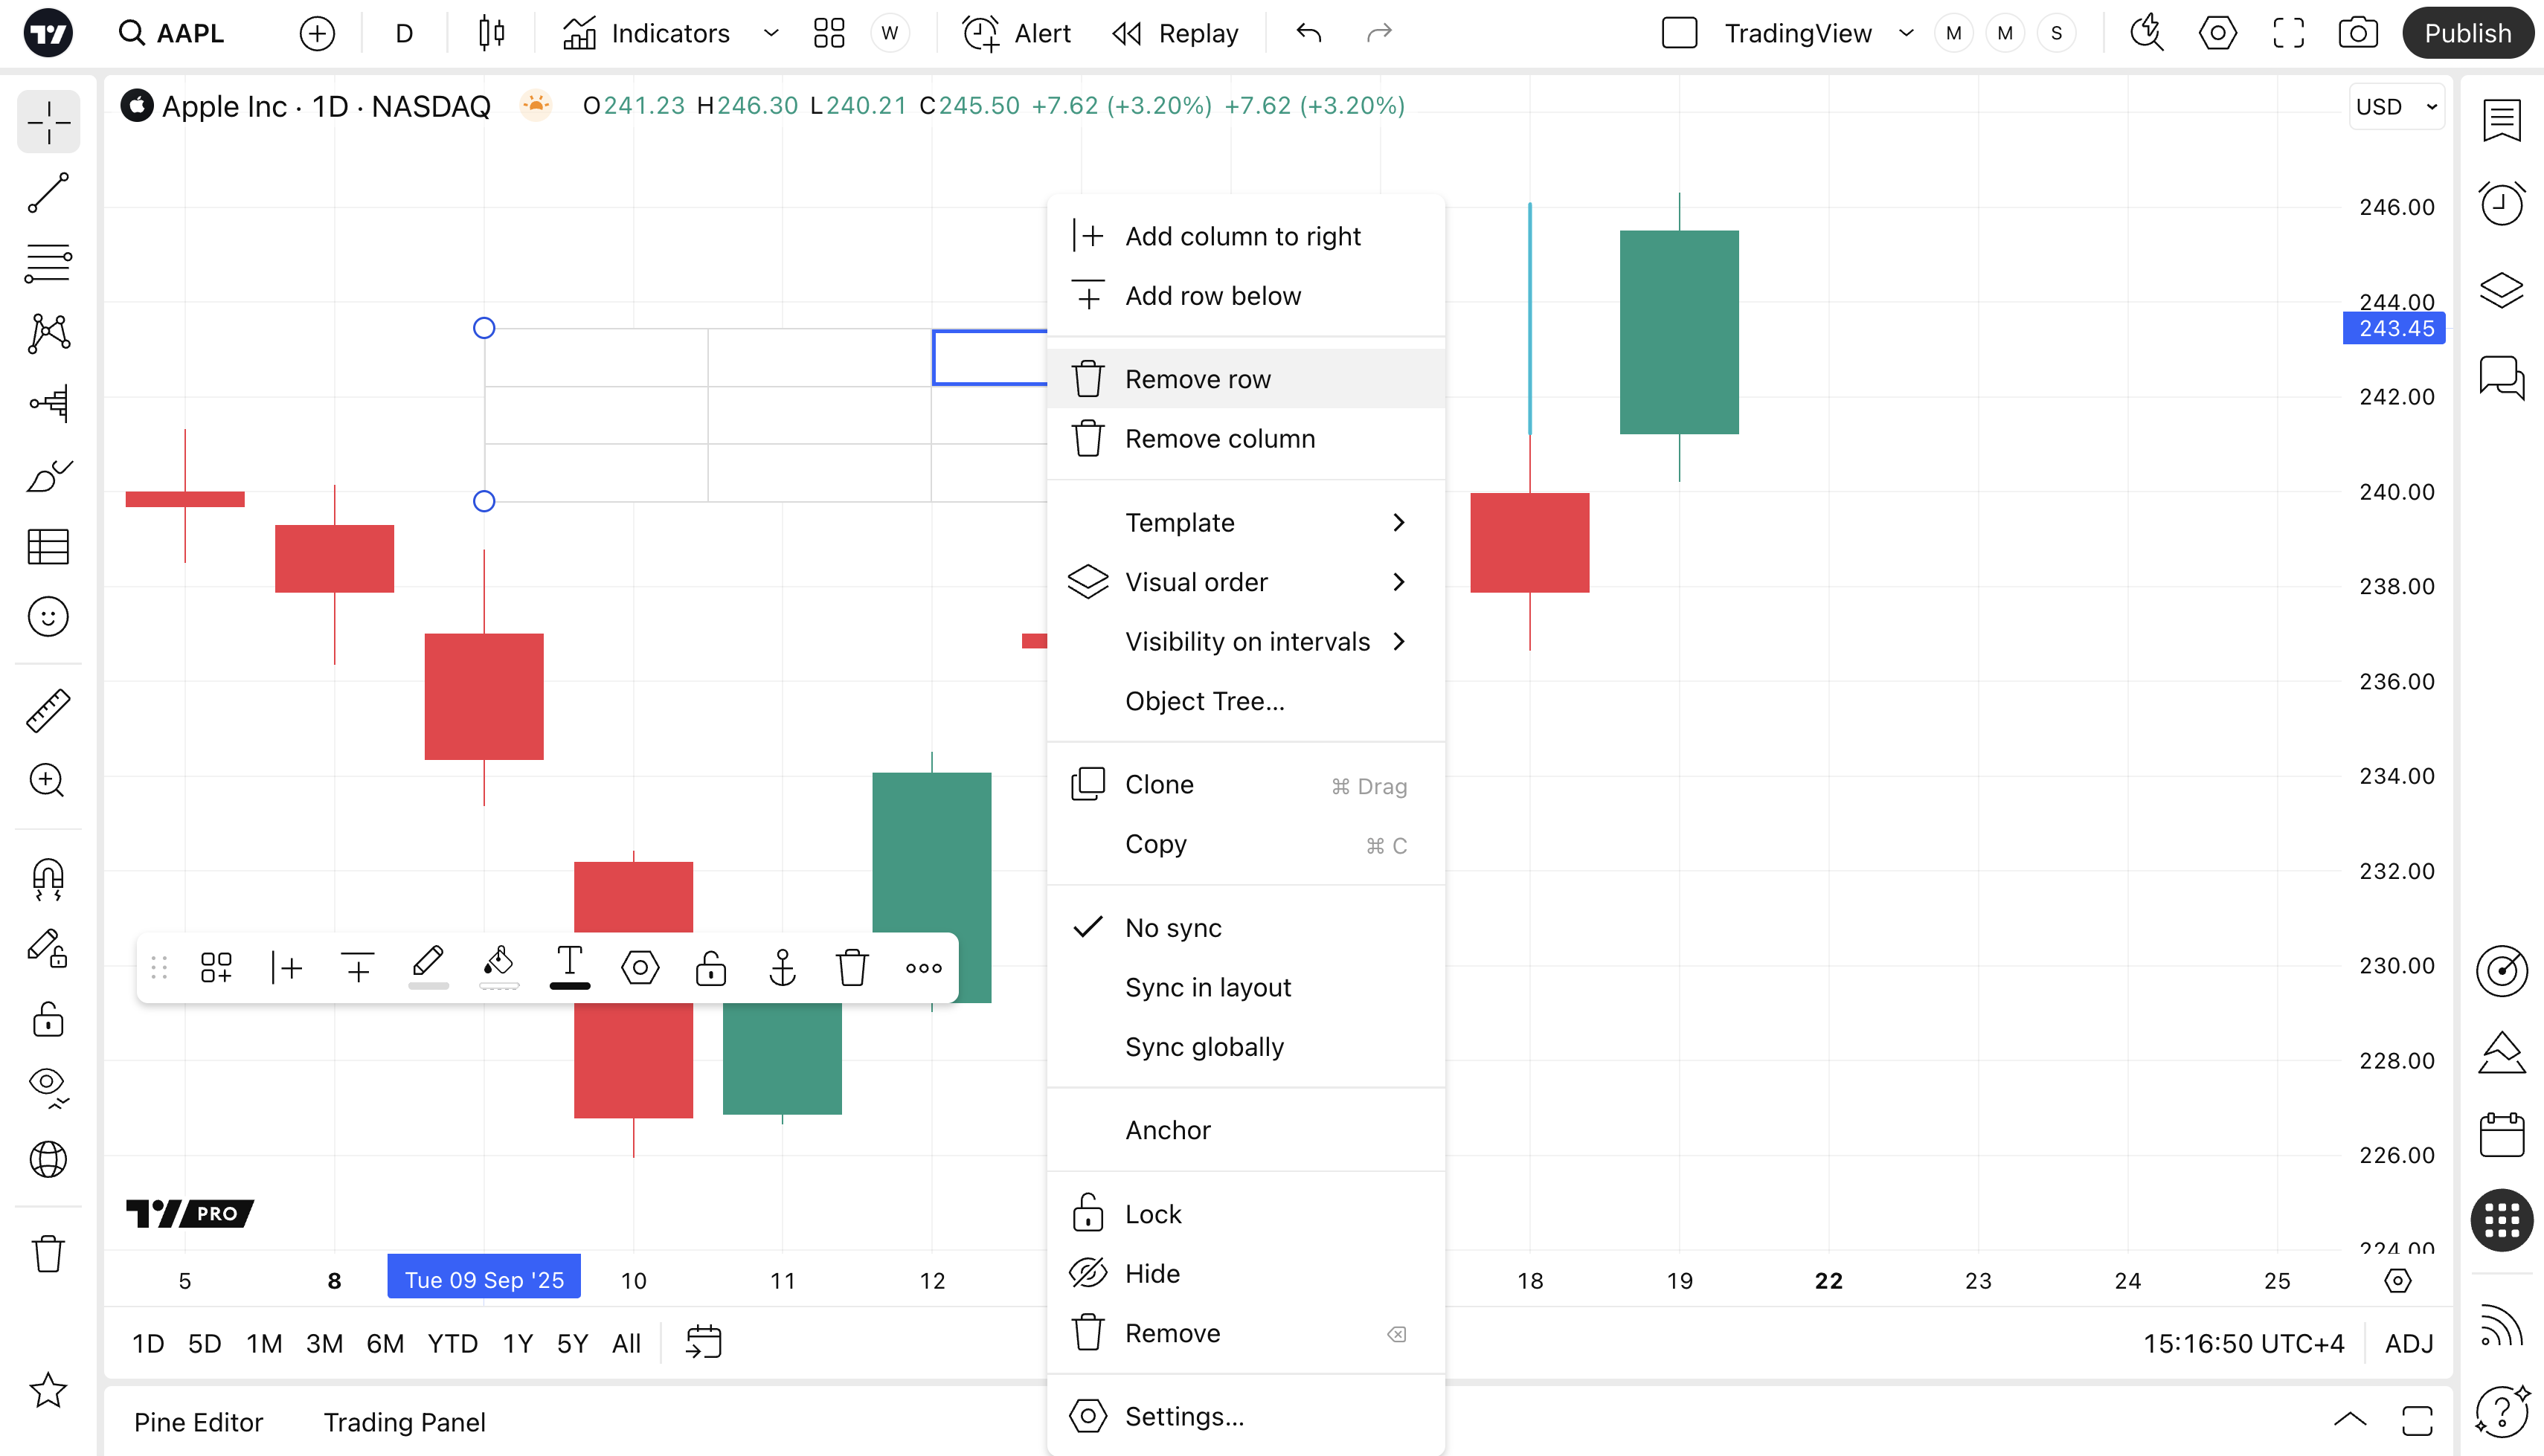Open the USD currency dropdown
The height and width of the screenshot is (1456, 2544).
2396,106
